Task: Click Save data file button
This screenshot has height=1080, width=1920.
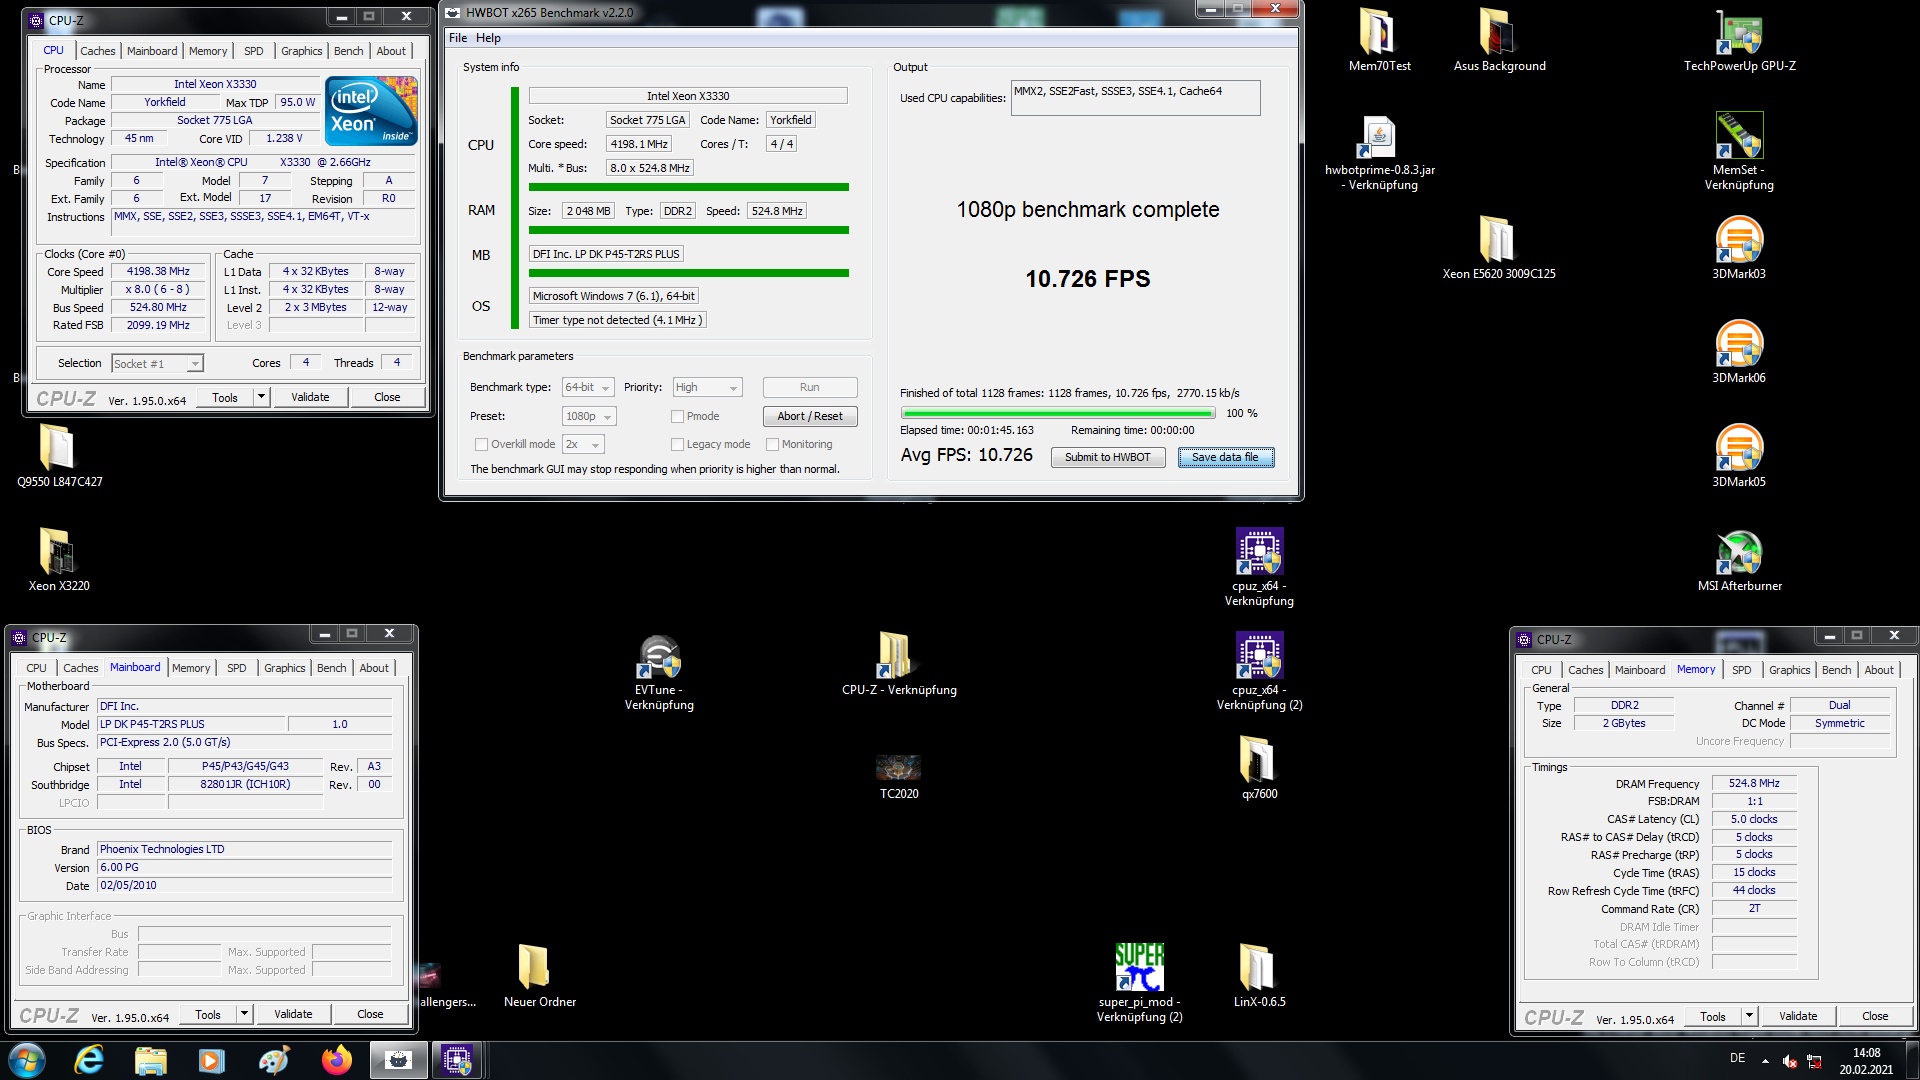Action: (1225, 457)
